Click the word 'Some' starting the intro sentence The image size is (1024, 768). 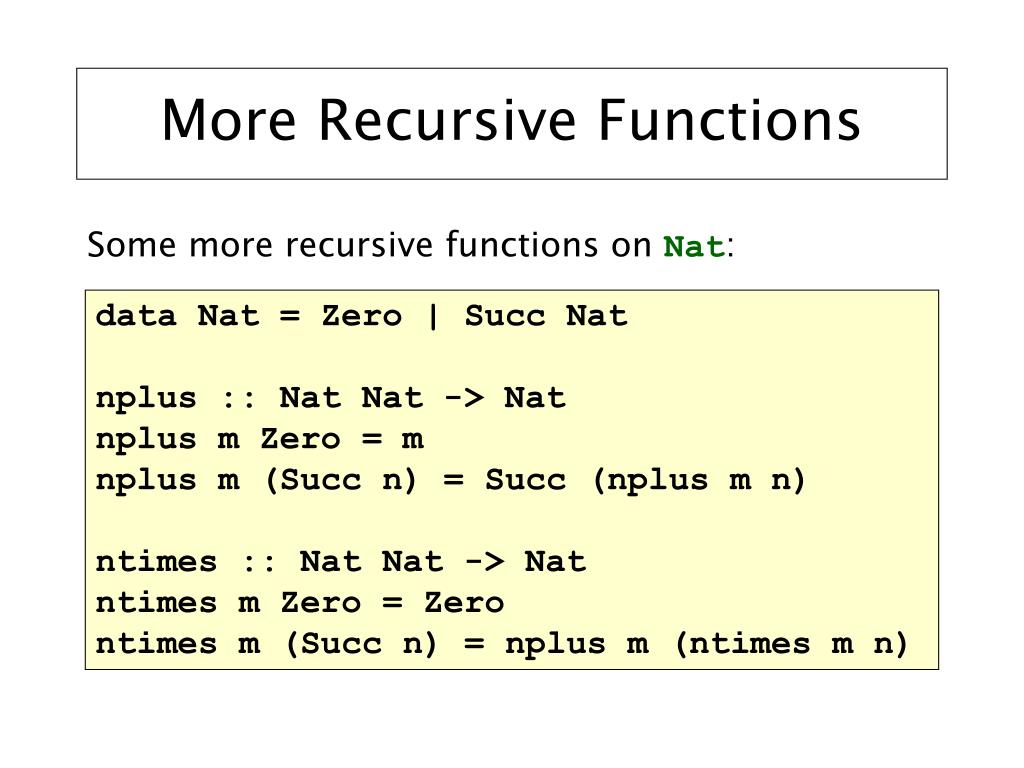(x=132, y=246)
